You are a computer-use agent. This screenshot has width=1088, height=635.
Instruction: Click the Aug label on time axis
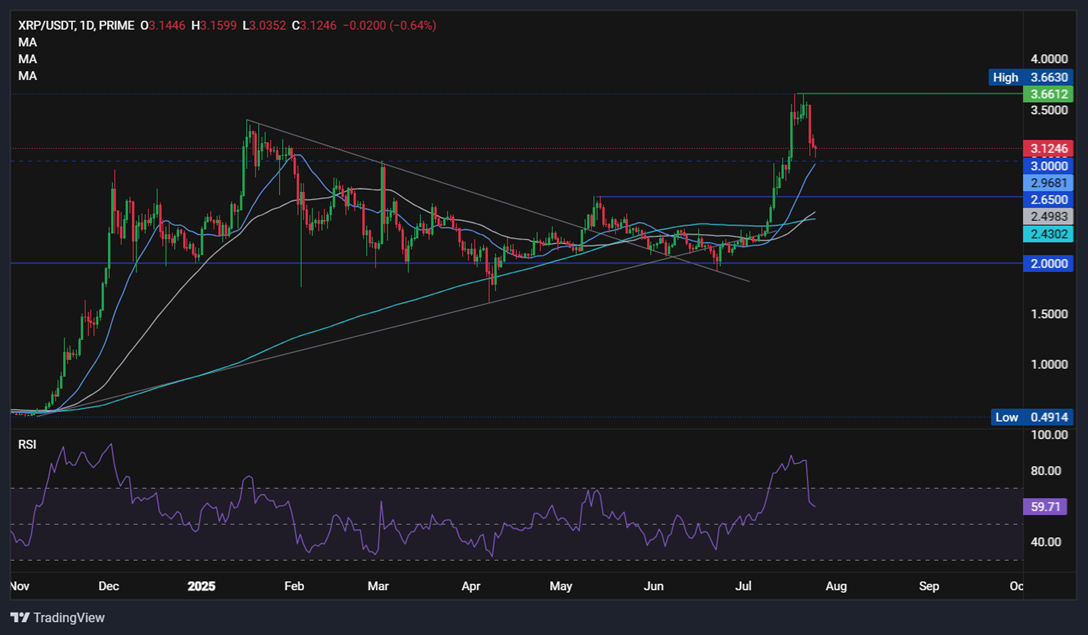836,586
